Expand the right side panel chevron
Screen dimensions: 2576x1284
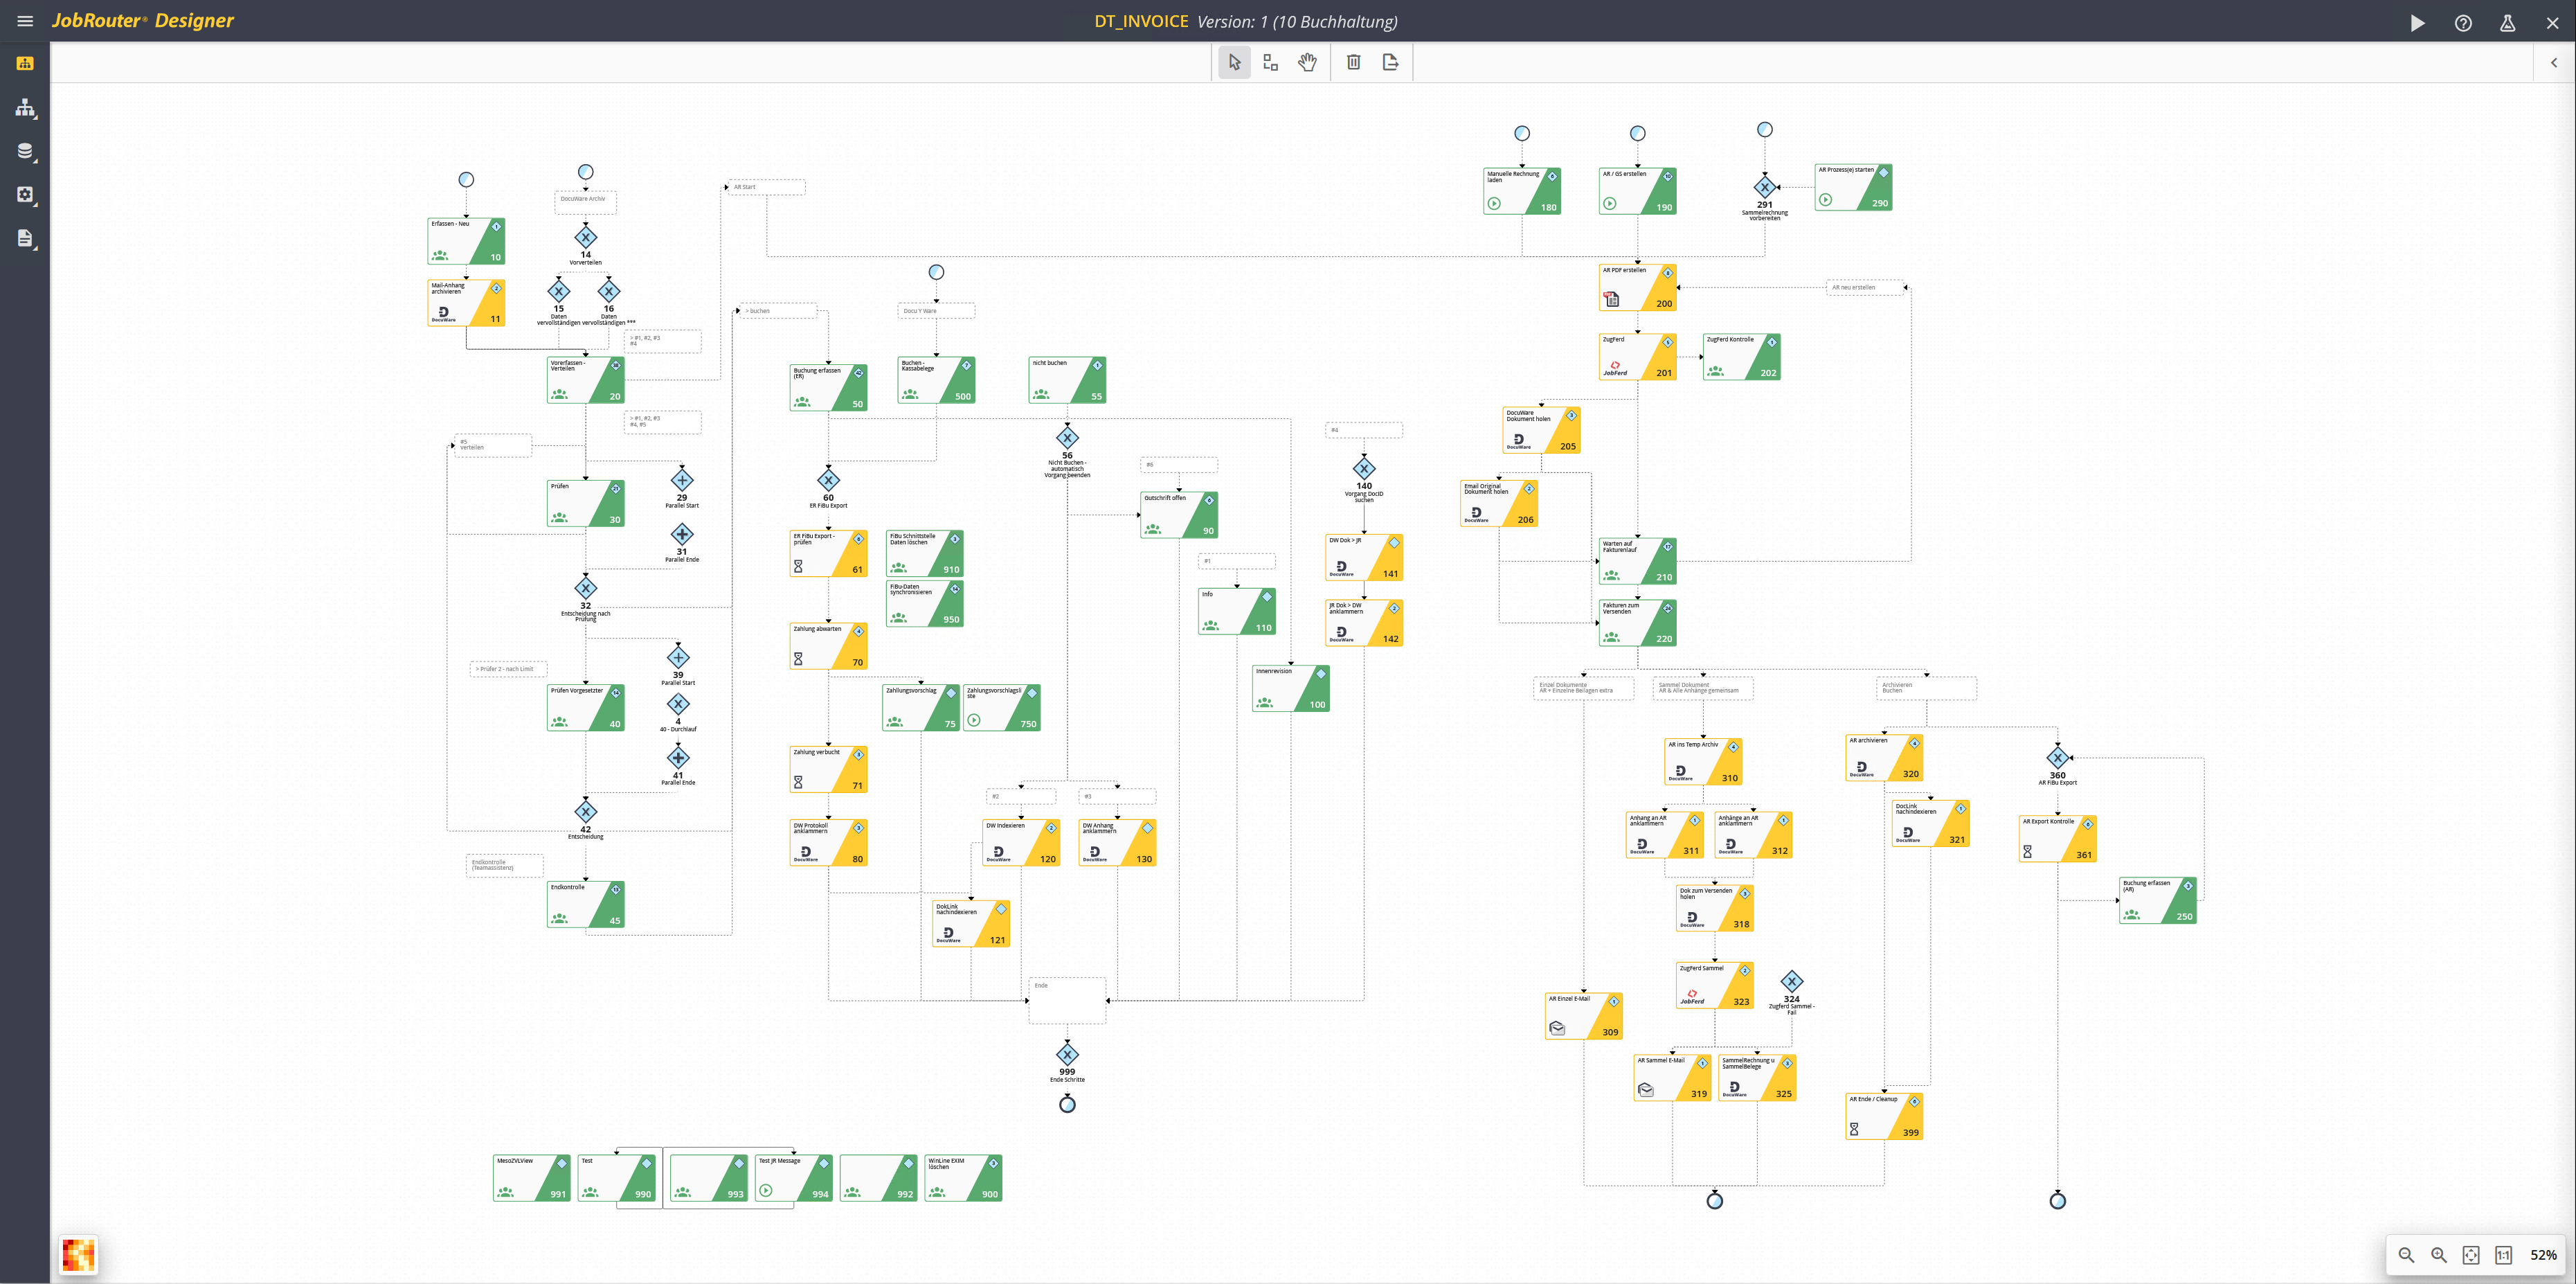pyautogui.click(x=2553, y=62)
